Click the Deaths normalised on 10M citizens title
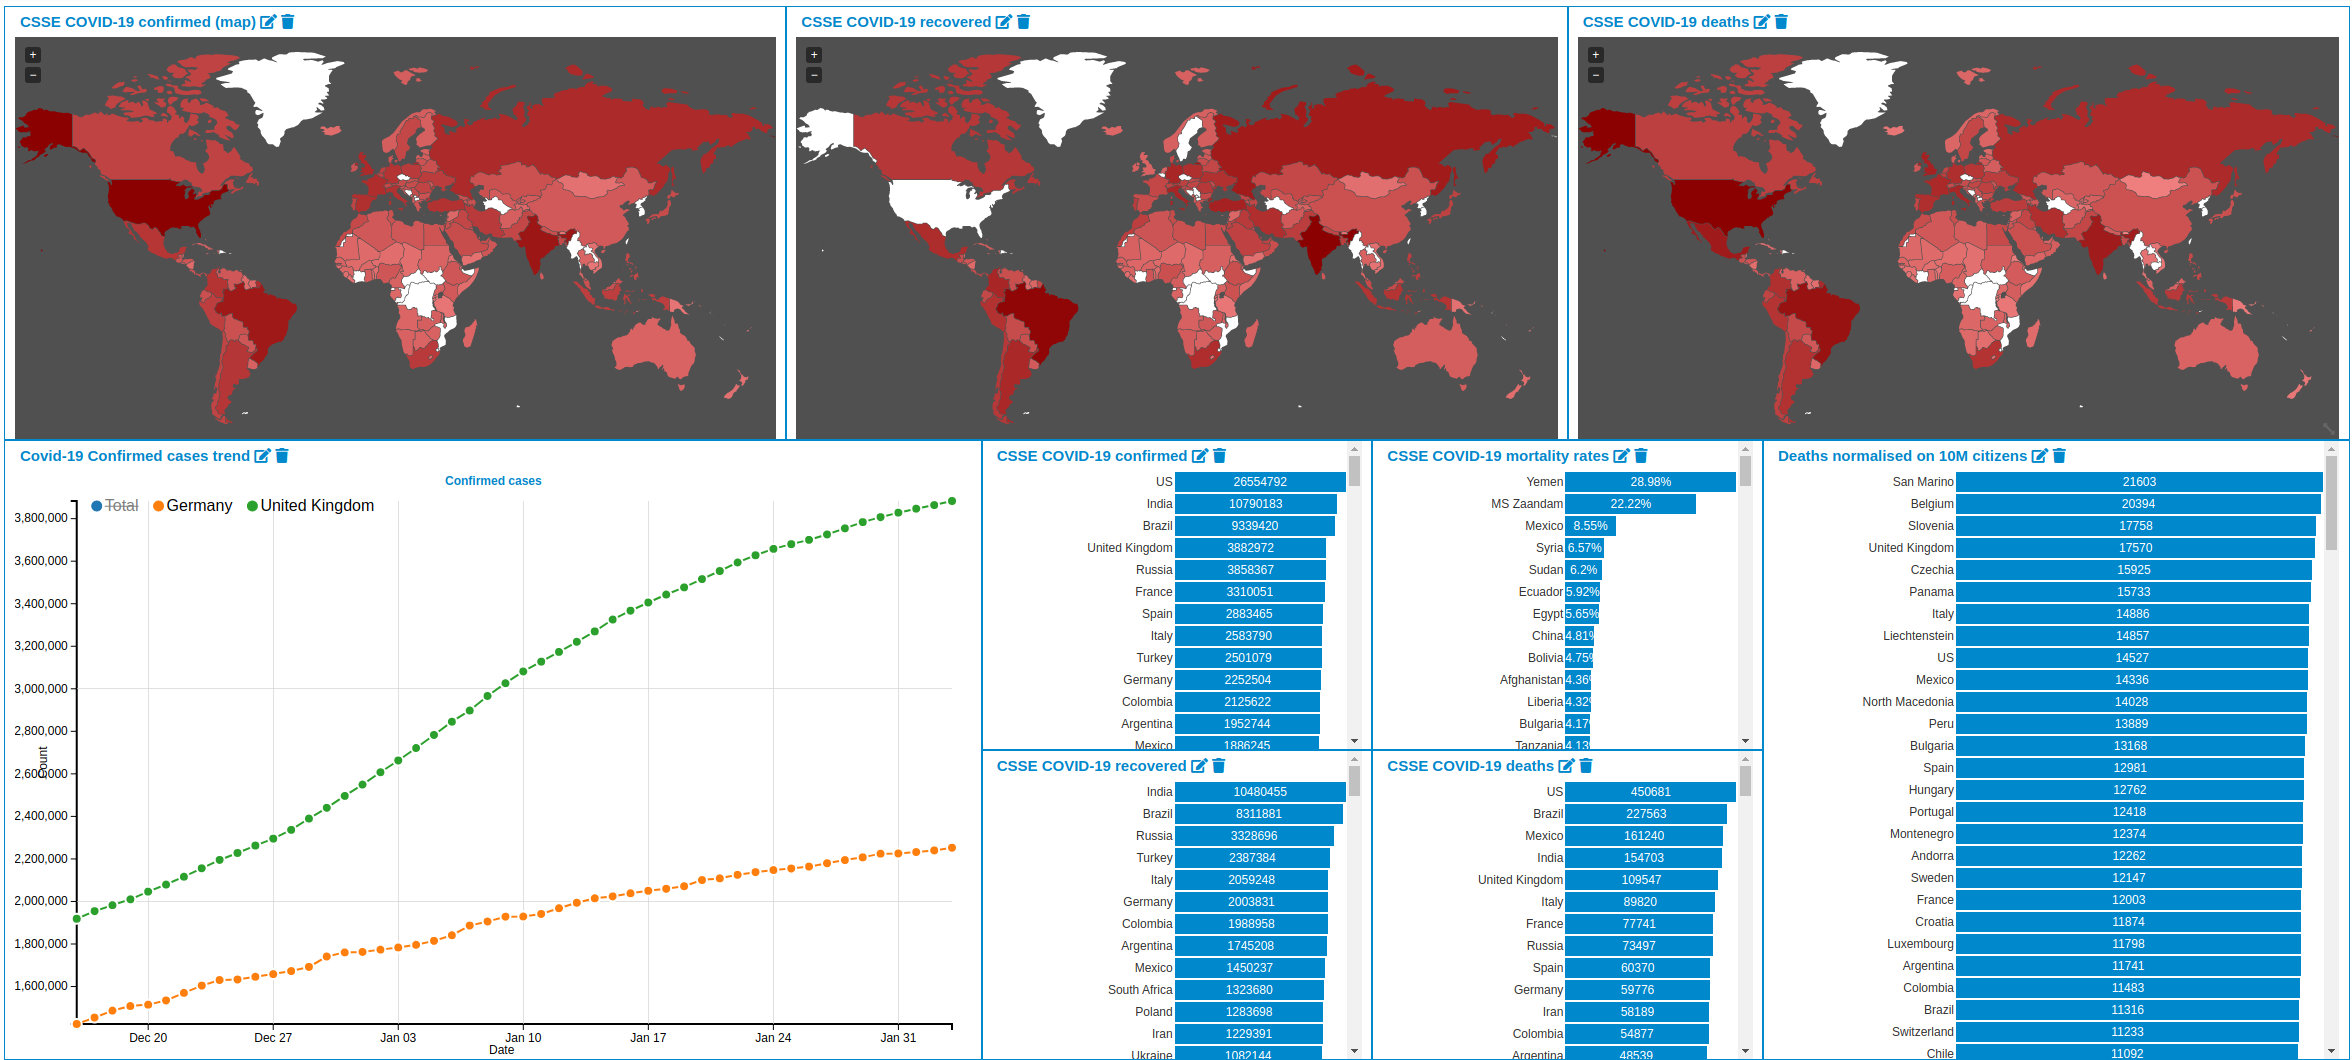The width and height of the screenshot is (2352, 1060). [1902, 456]
